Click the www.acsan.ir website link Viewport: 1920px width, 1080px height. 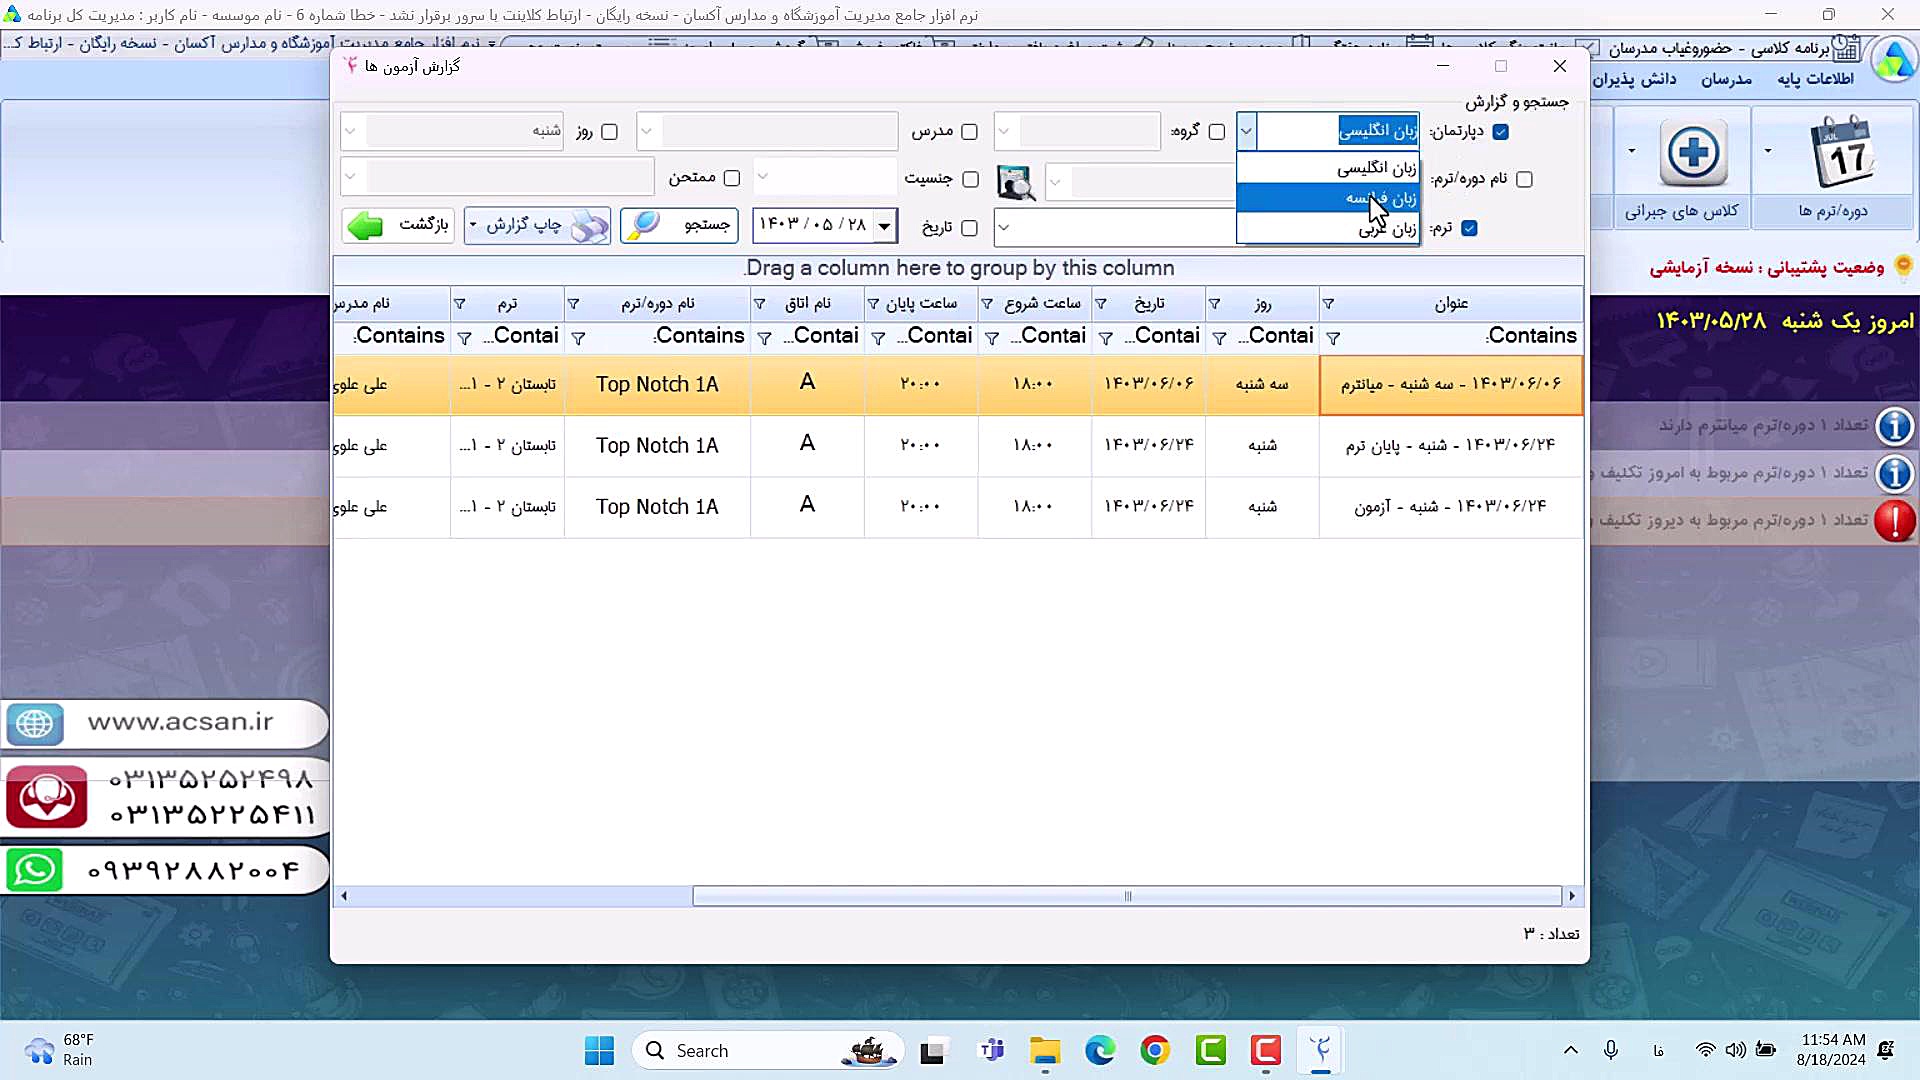coord(180,722)
